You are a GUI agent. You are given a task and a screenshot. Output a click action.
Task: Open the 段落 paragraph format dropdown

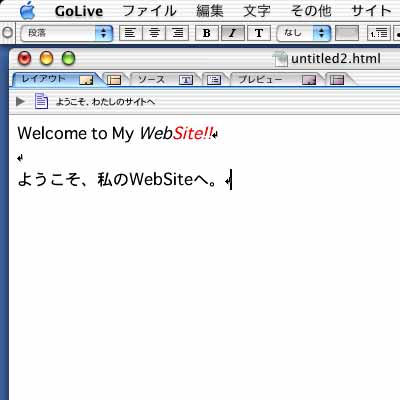tap(67, 33)
